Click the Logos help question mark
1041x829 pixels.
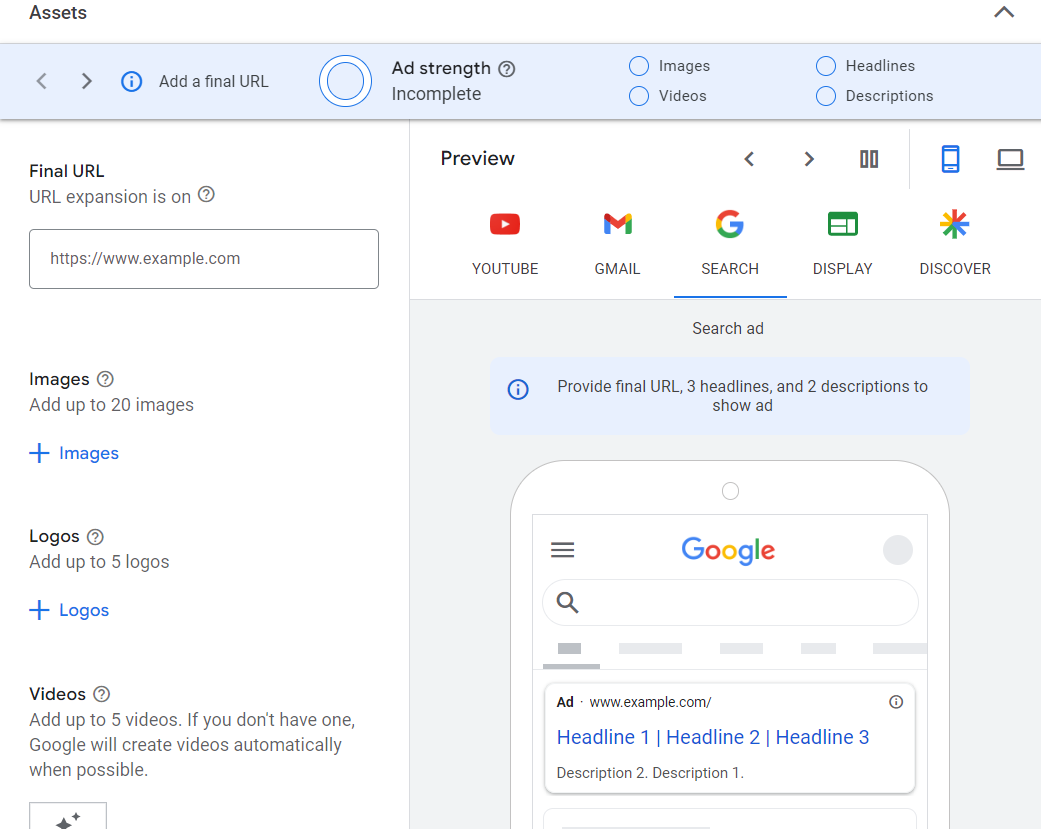pyautogui.click(x=96, y=536)
